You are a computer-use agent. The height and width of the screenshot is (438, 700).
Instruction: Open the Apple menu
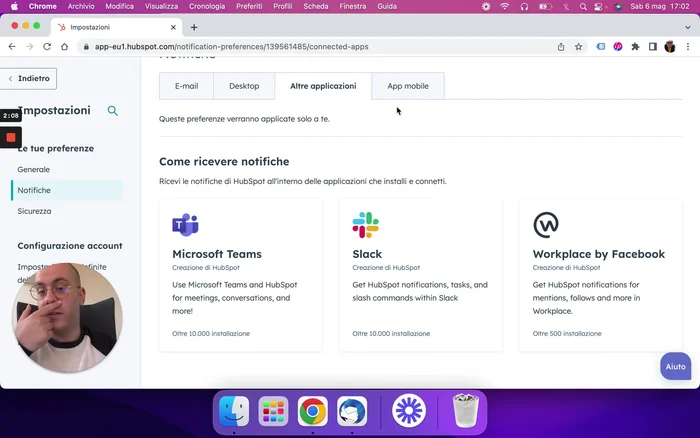point(14,7)
